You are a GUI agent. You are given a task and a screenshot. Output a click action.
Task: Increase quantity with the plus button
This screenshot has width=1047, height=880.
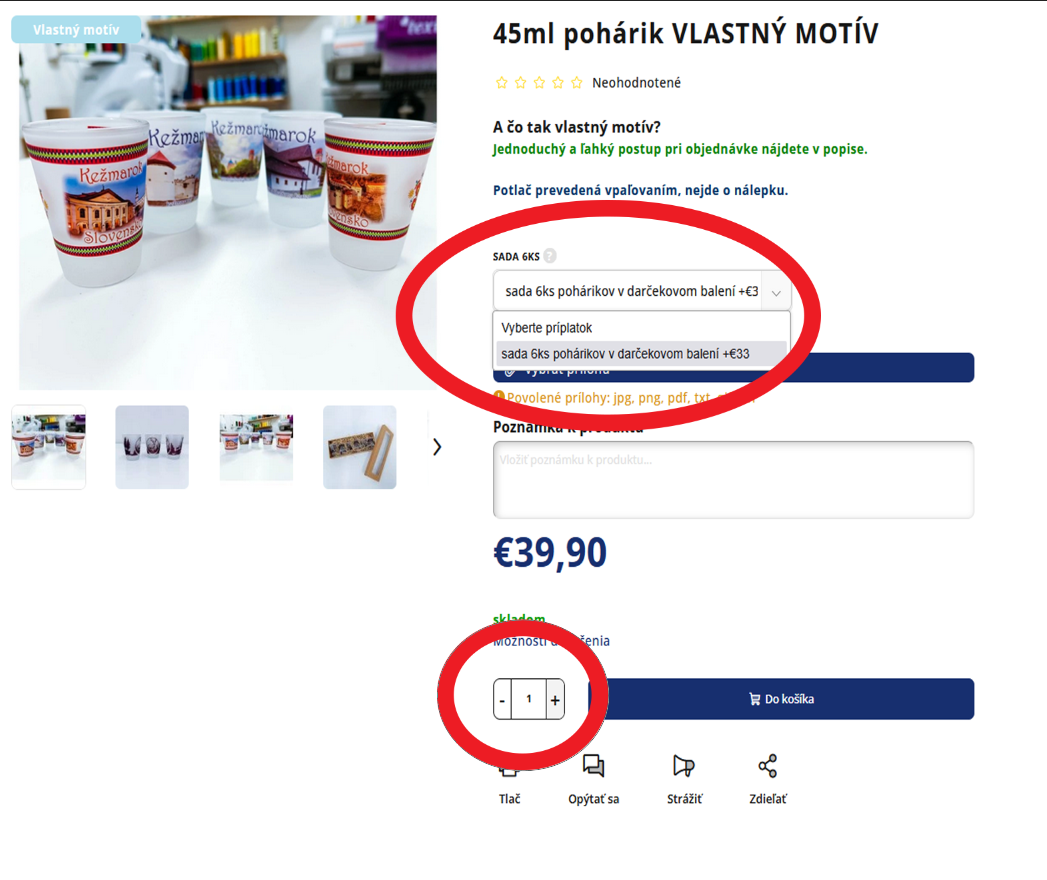tap(555, 700)
